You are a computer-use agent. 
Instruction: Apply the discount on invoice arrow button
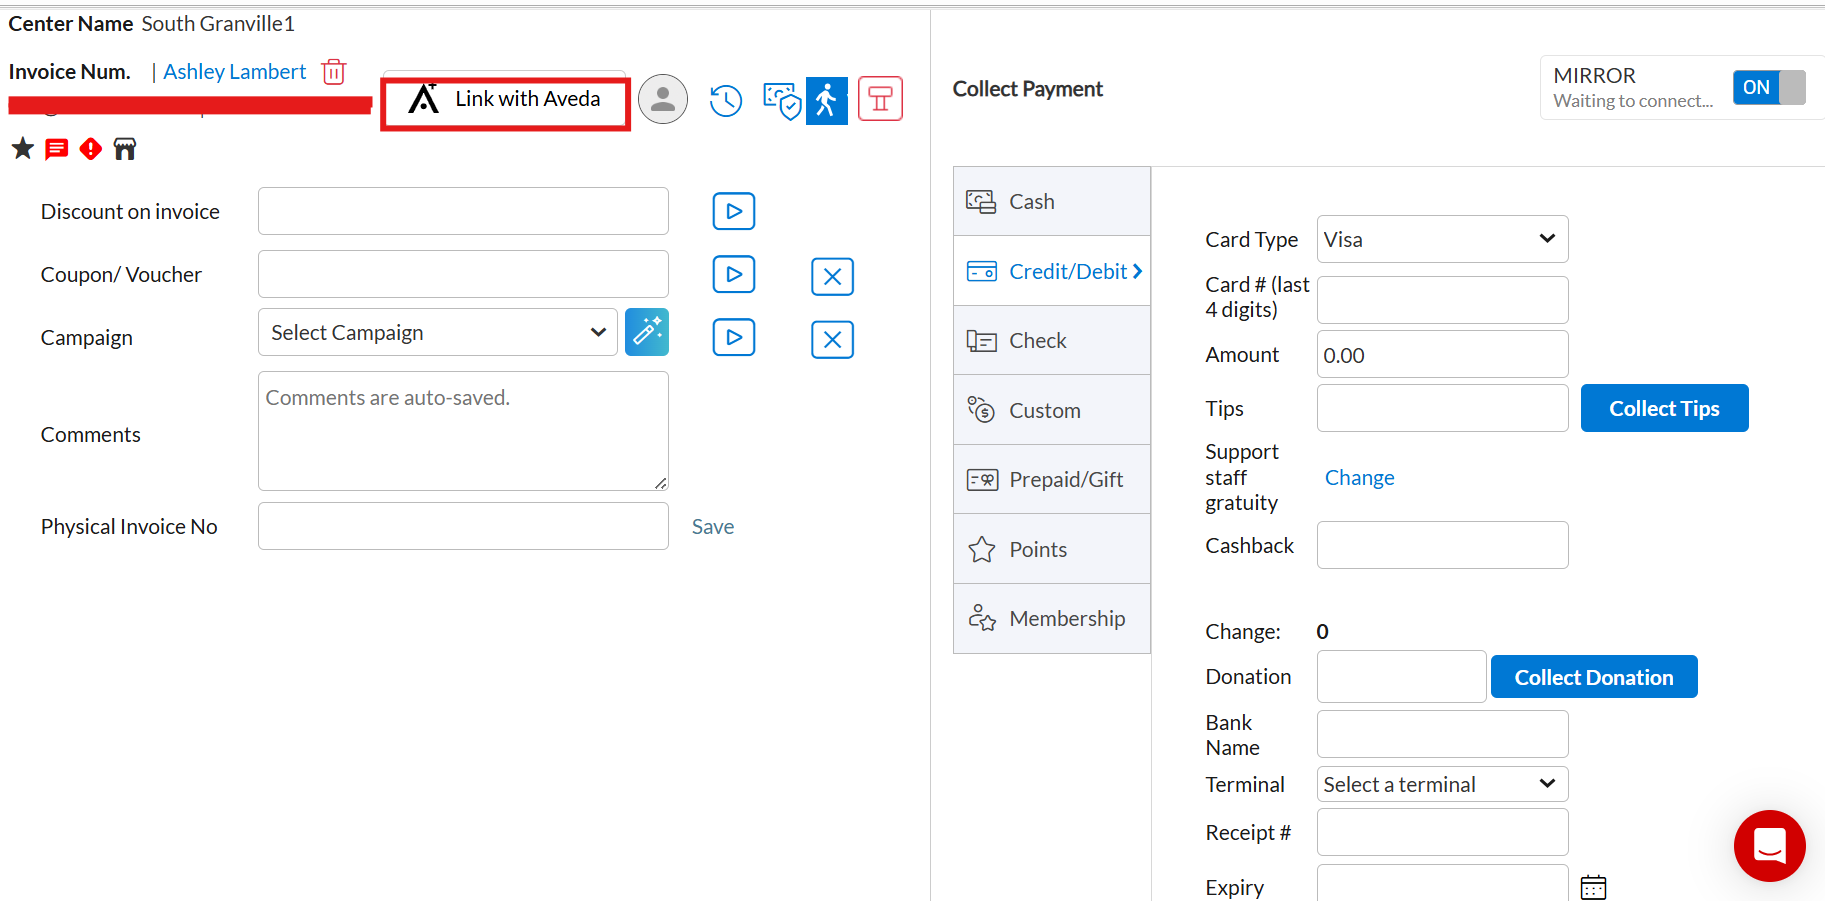coord(734,211)
